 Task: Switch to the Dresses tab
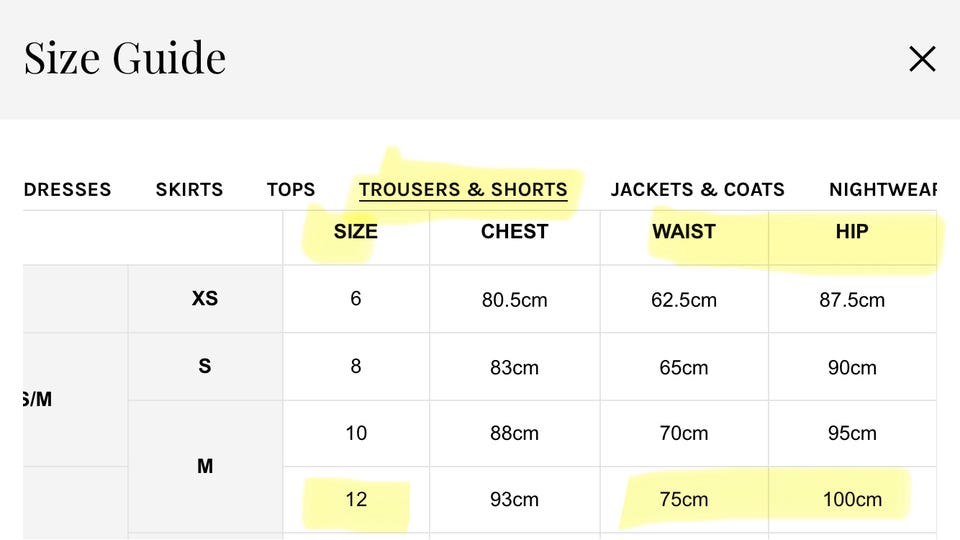67,189
